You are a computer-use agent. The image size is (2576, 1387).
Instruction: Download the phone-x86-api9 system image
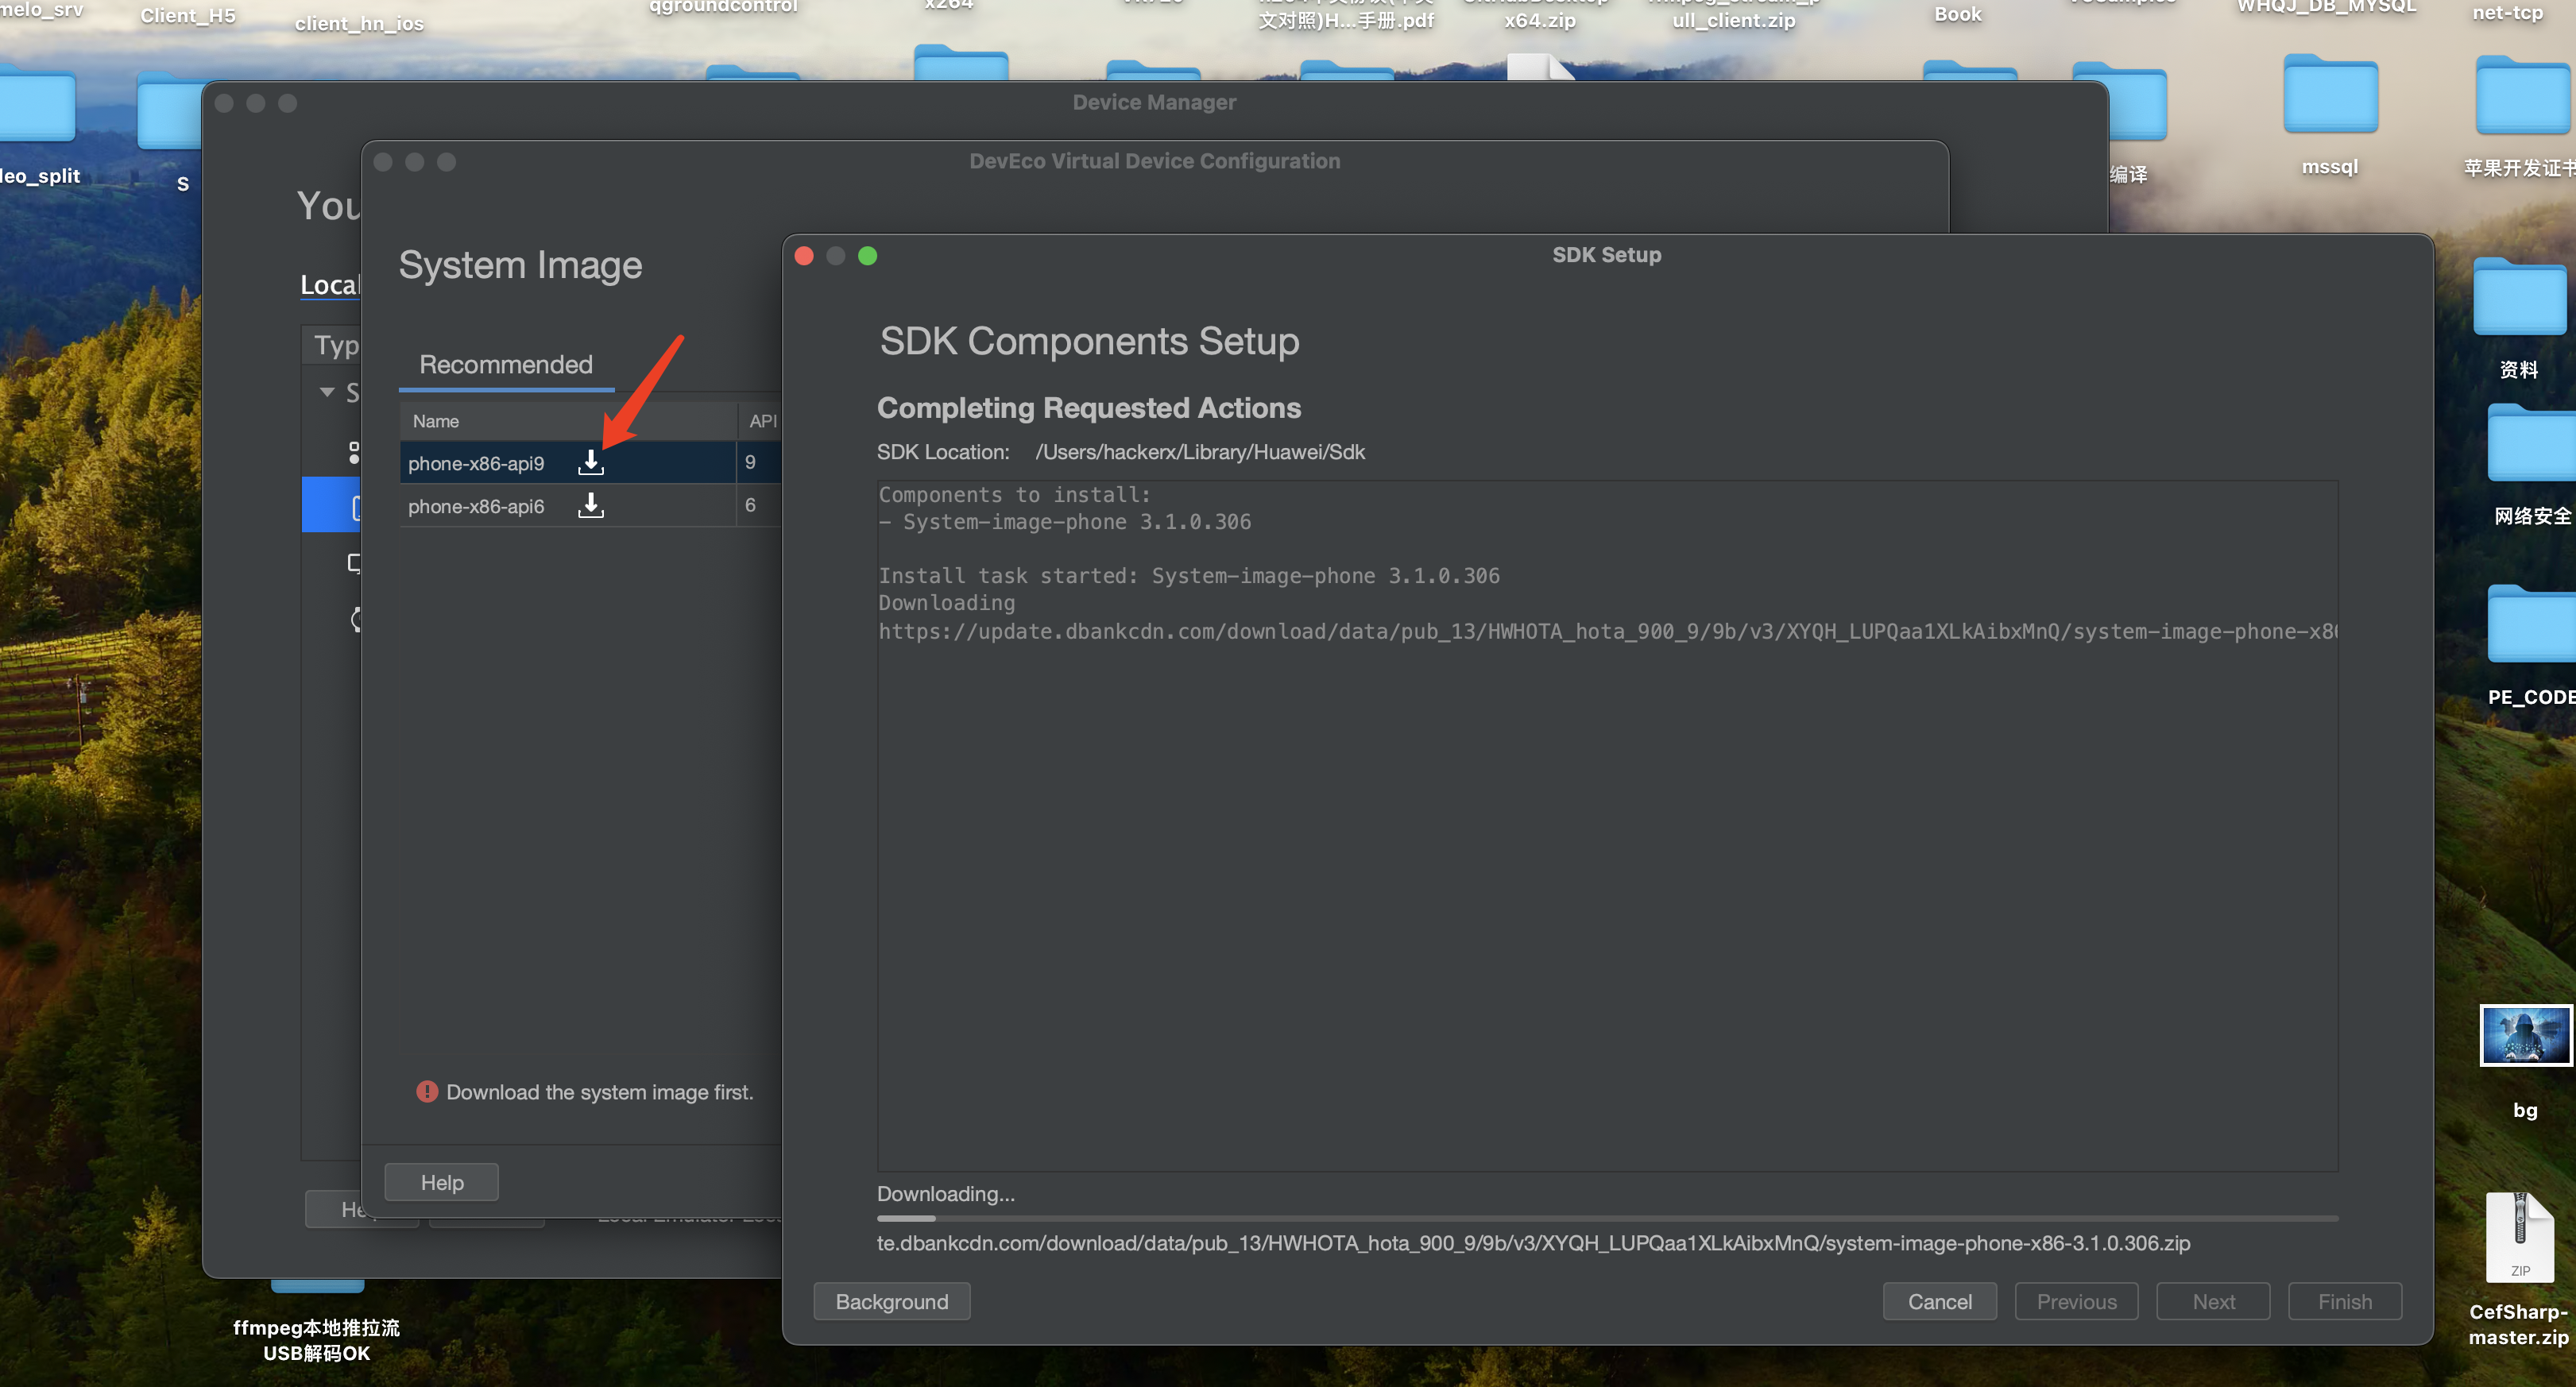tap(591, 462)
